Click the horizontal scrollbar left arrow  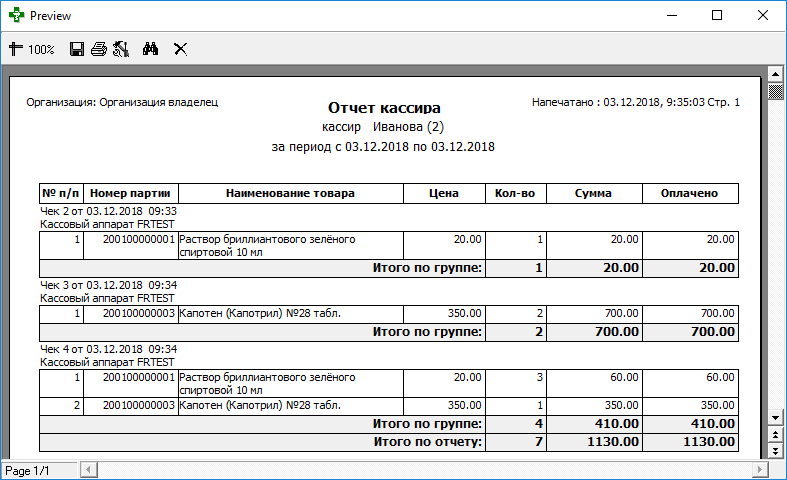coord(88,470)
